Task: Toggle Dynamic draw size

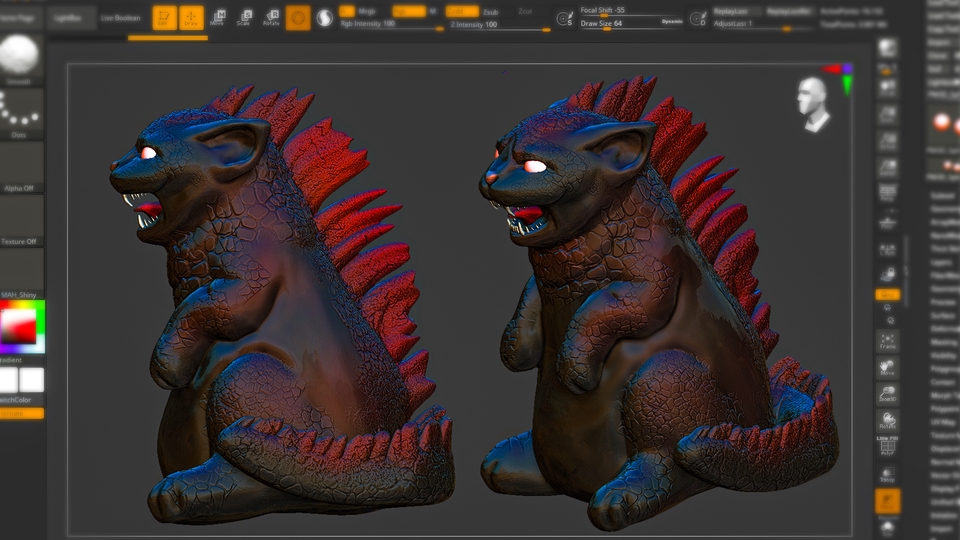Action: point(672,21)
